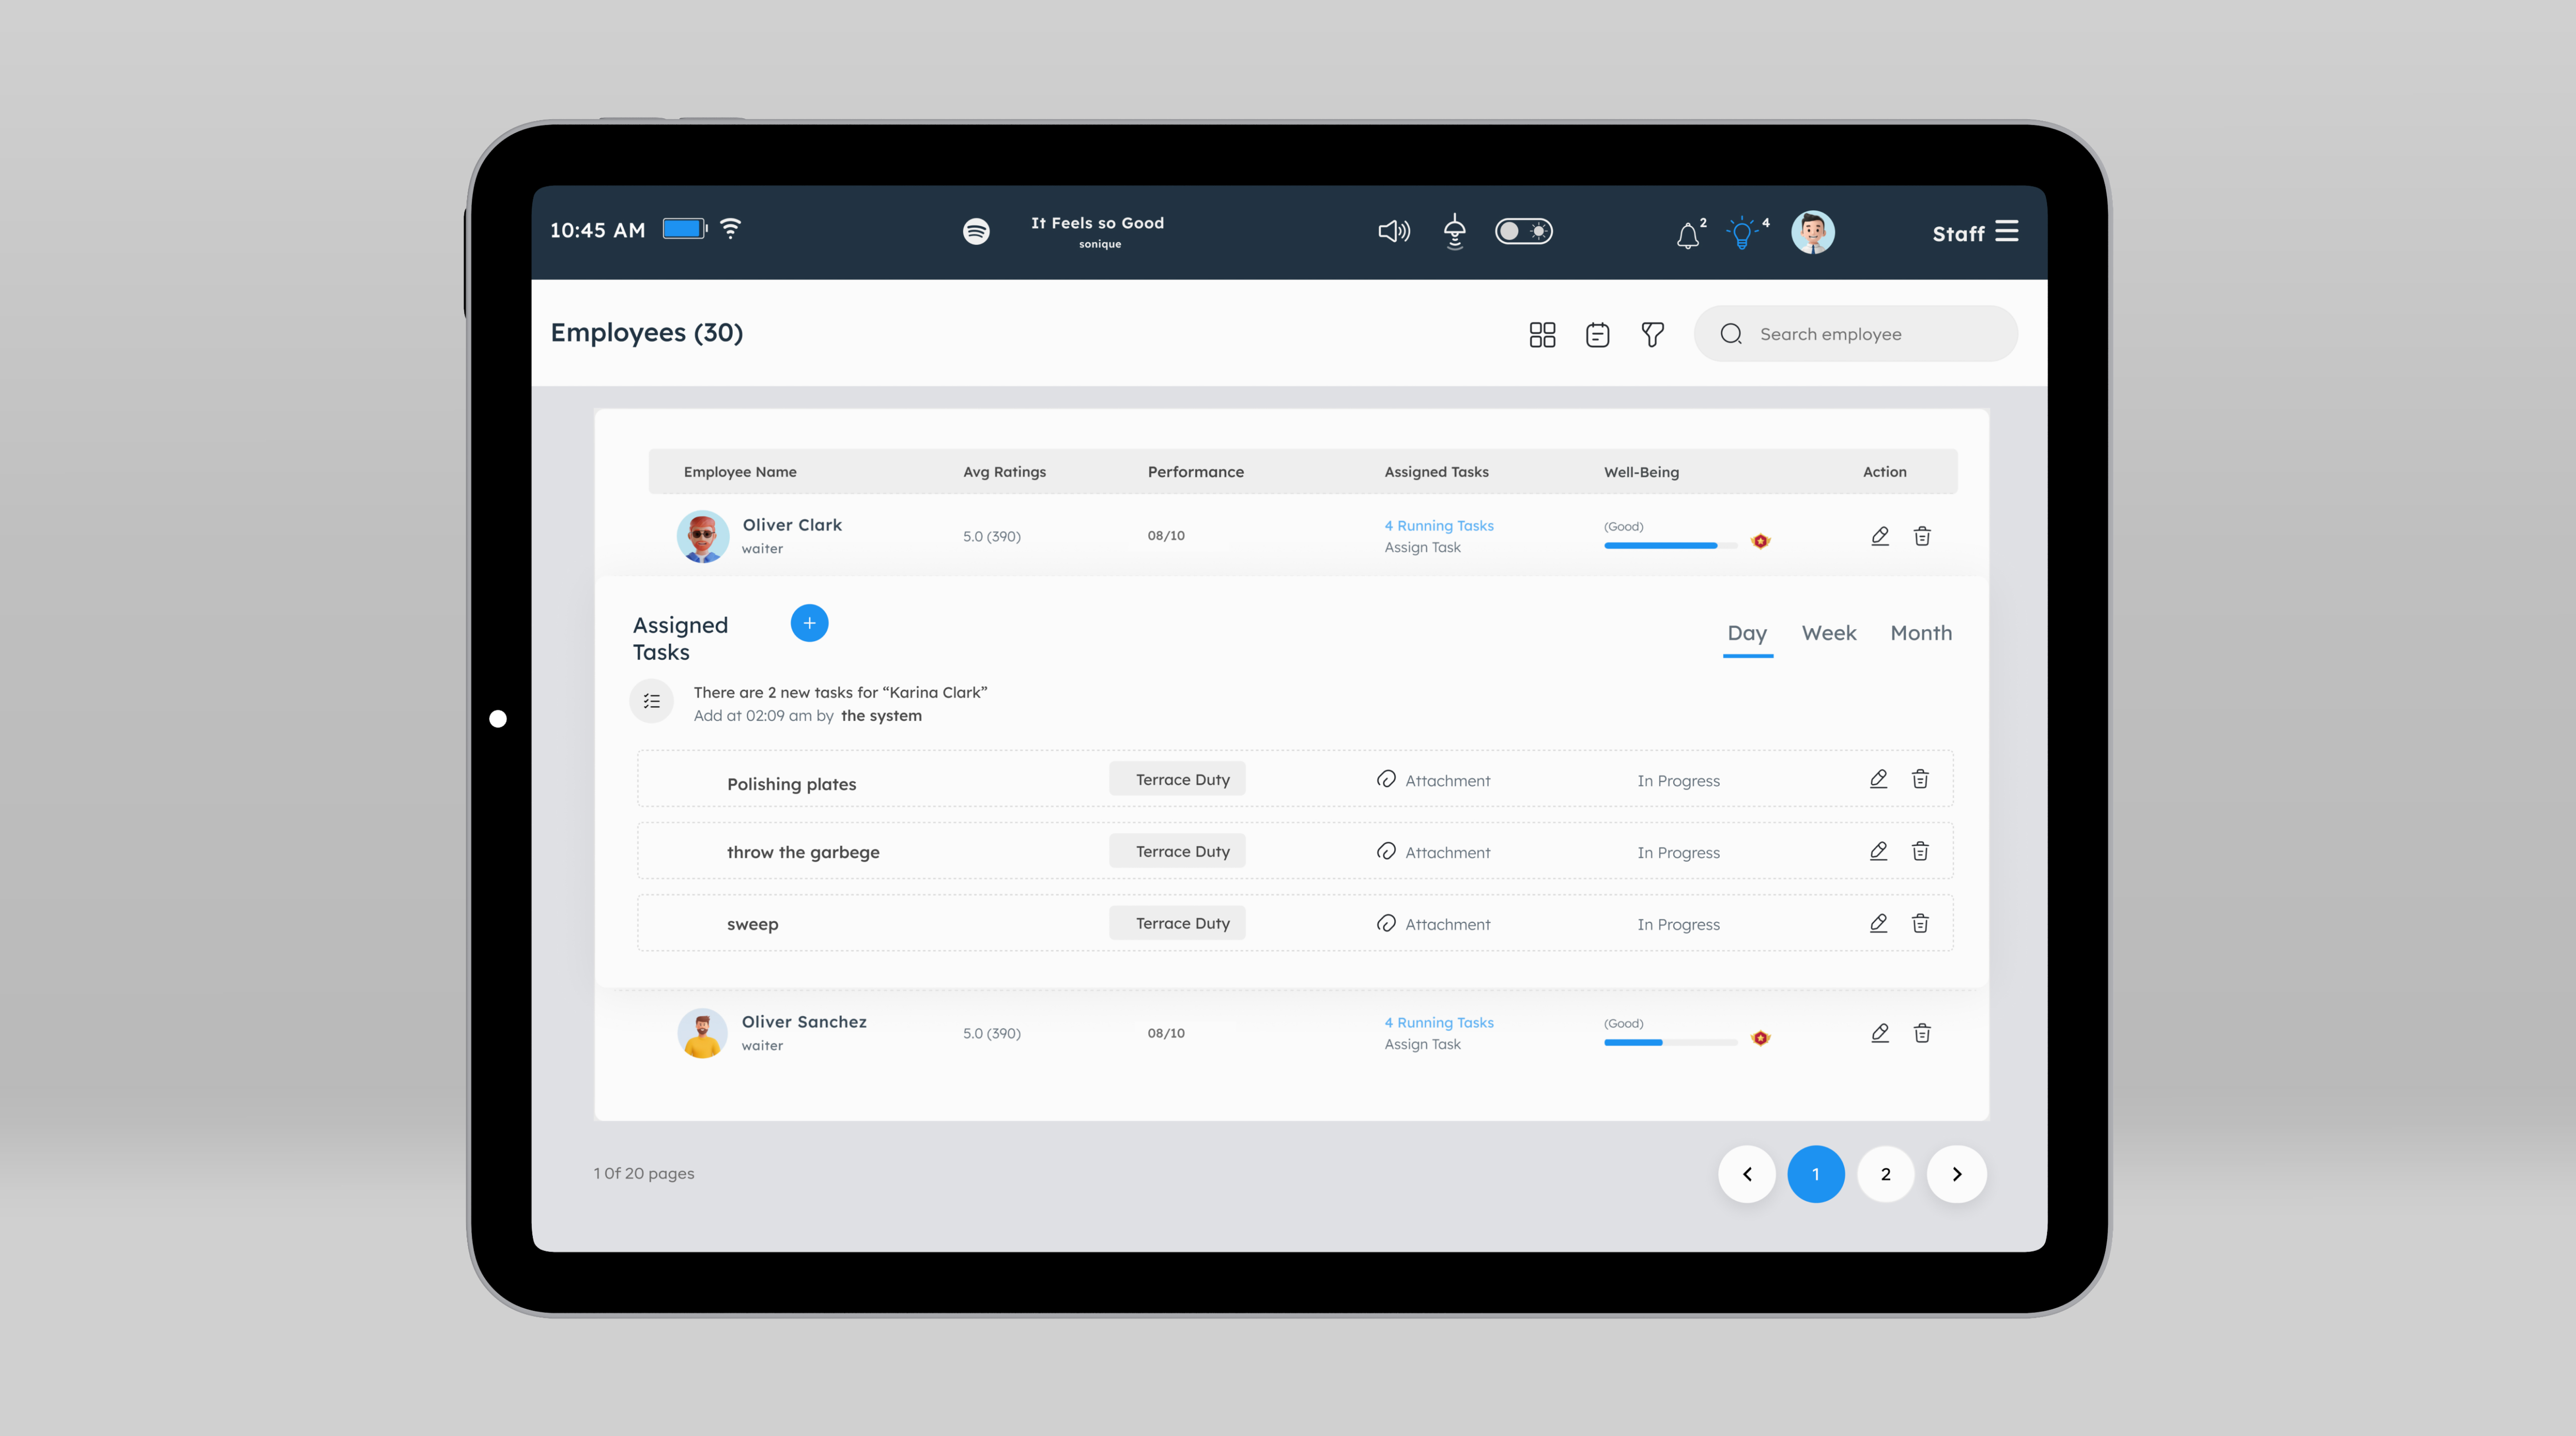This screenshot has height=1436, width=2576.
Task: Delete the Polishing plates task
Action: (1920, 779)
